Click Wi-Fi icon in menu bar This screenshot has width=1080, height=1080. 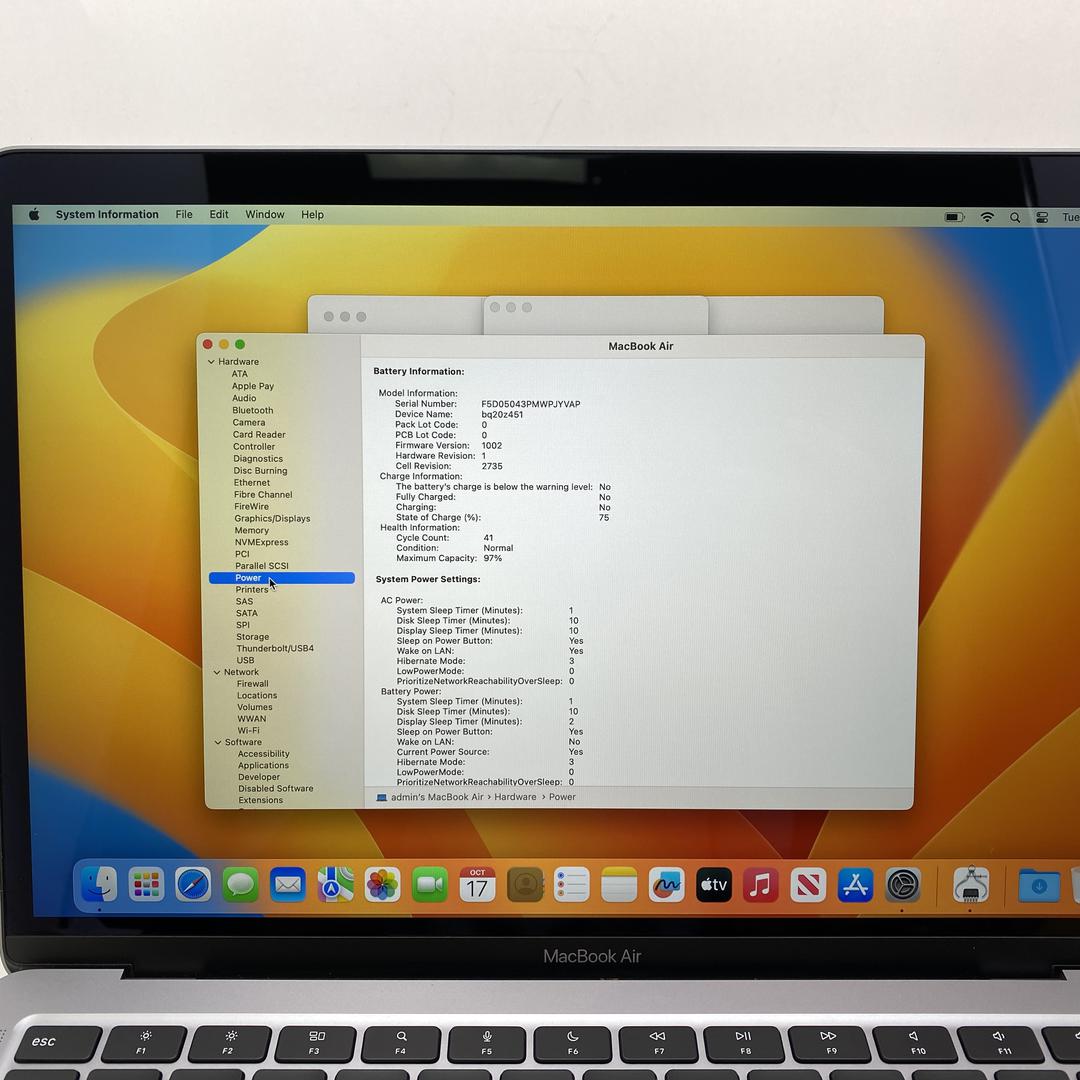pyautogui.click(x=987, y=217)
